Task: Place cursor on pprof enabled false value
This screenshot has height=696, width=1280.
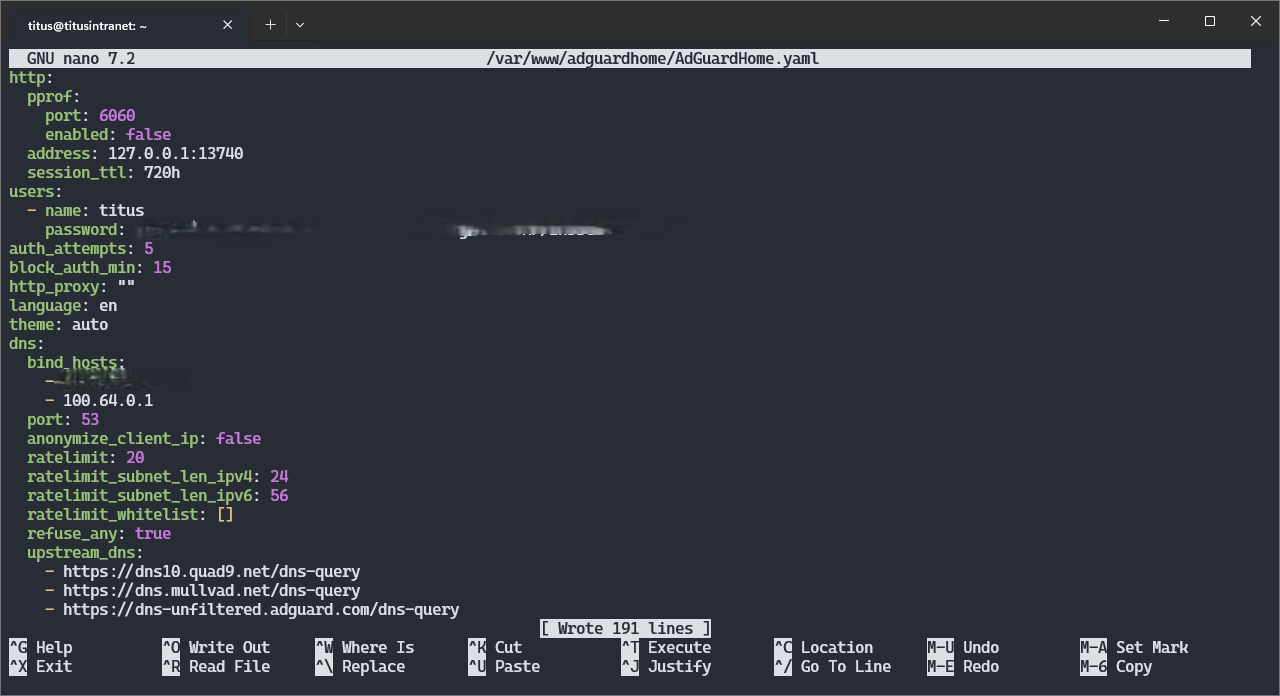Action: (x=148, y=134)
